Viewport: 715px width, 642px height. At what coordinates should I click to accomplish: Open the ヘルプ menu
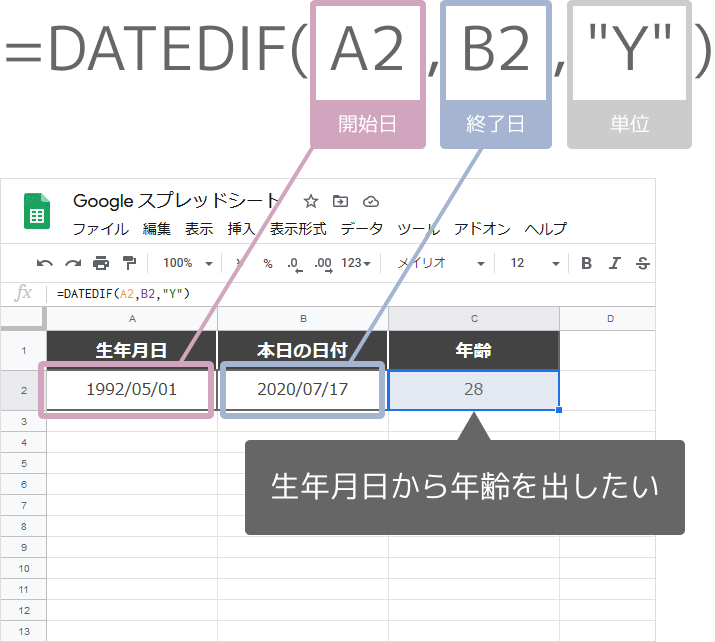pyautogui.click(x=545, y=228)
